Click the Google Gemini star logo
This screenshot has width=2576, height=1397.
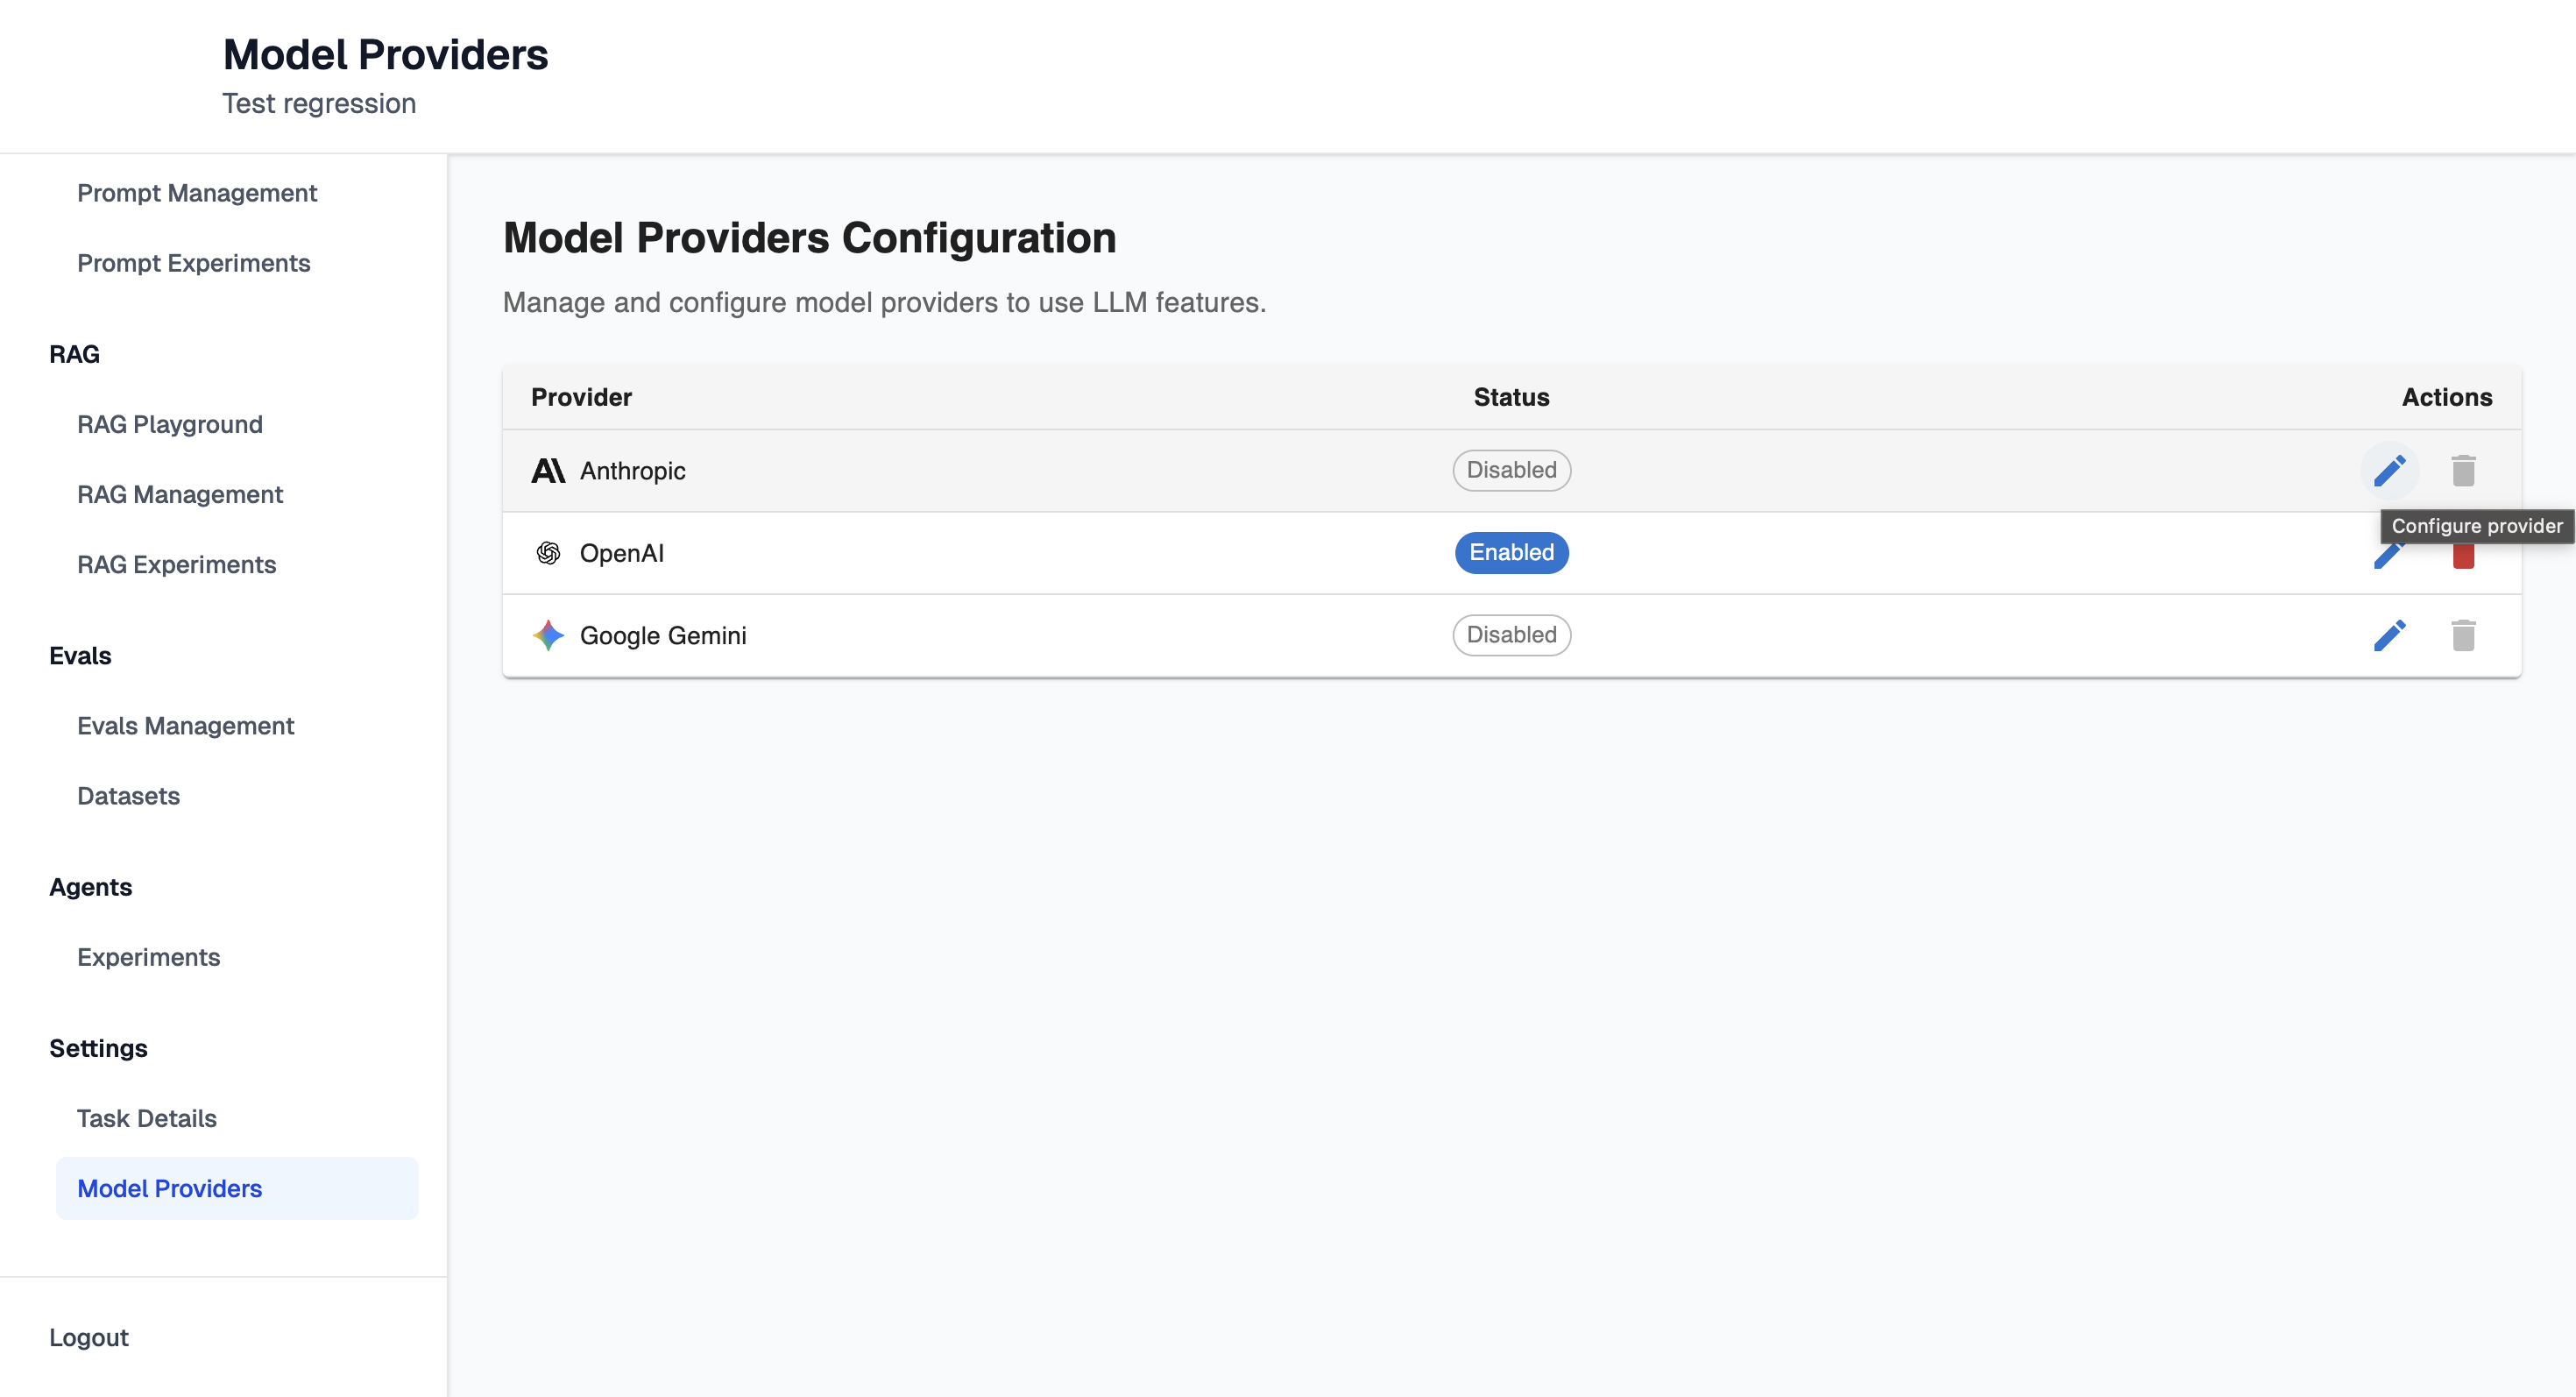pos(548,635)
